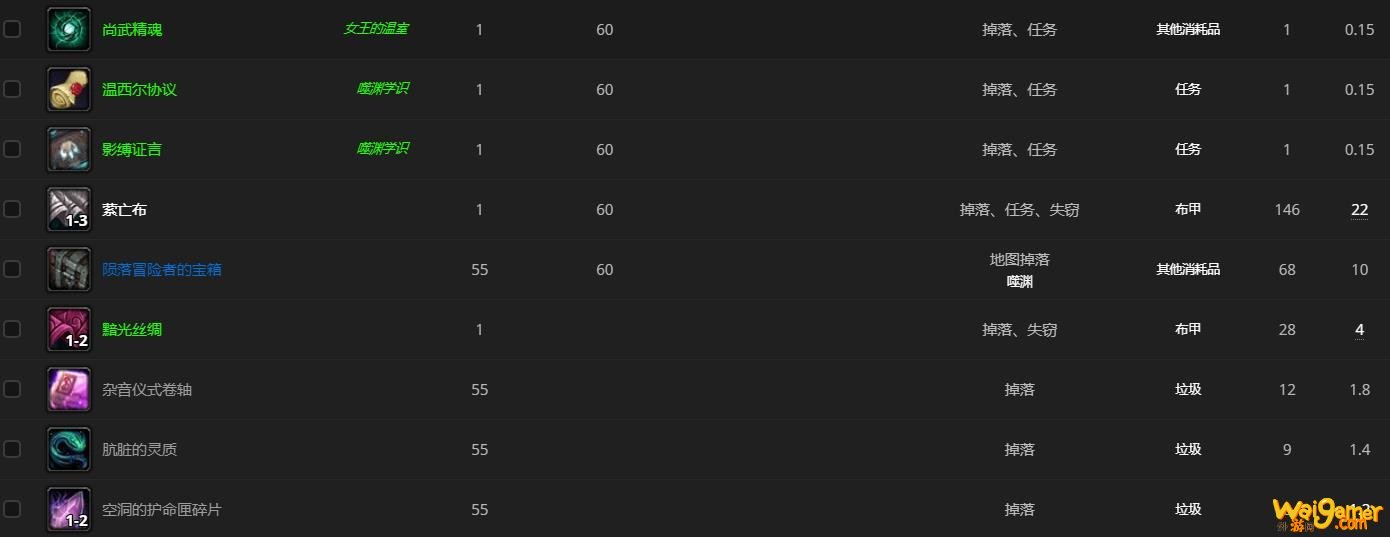This screenshot has width=1390, height=537.
Task: Click the 肮脏的灵质 item icon
Action: pyautogui.click(x=69, y=450)
